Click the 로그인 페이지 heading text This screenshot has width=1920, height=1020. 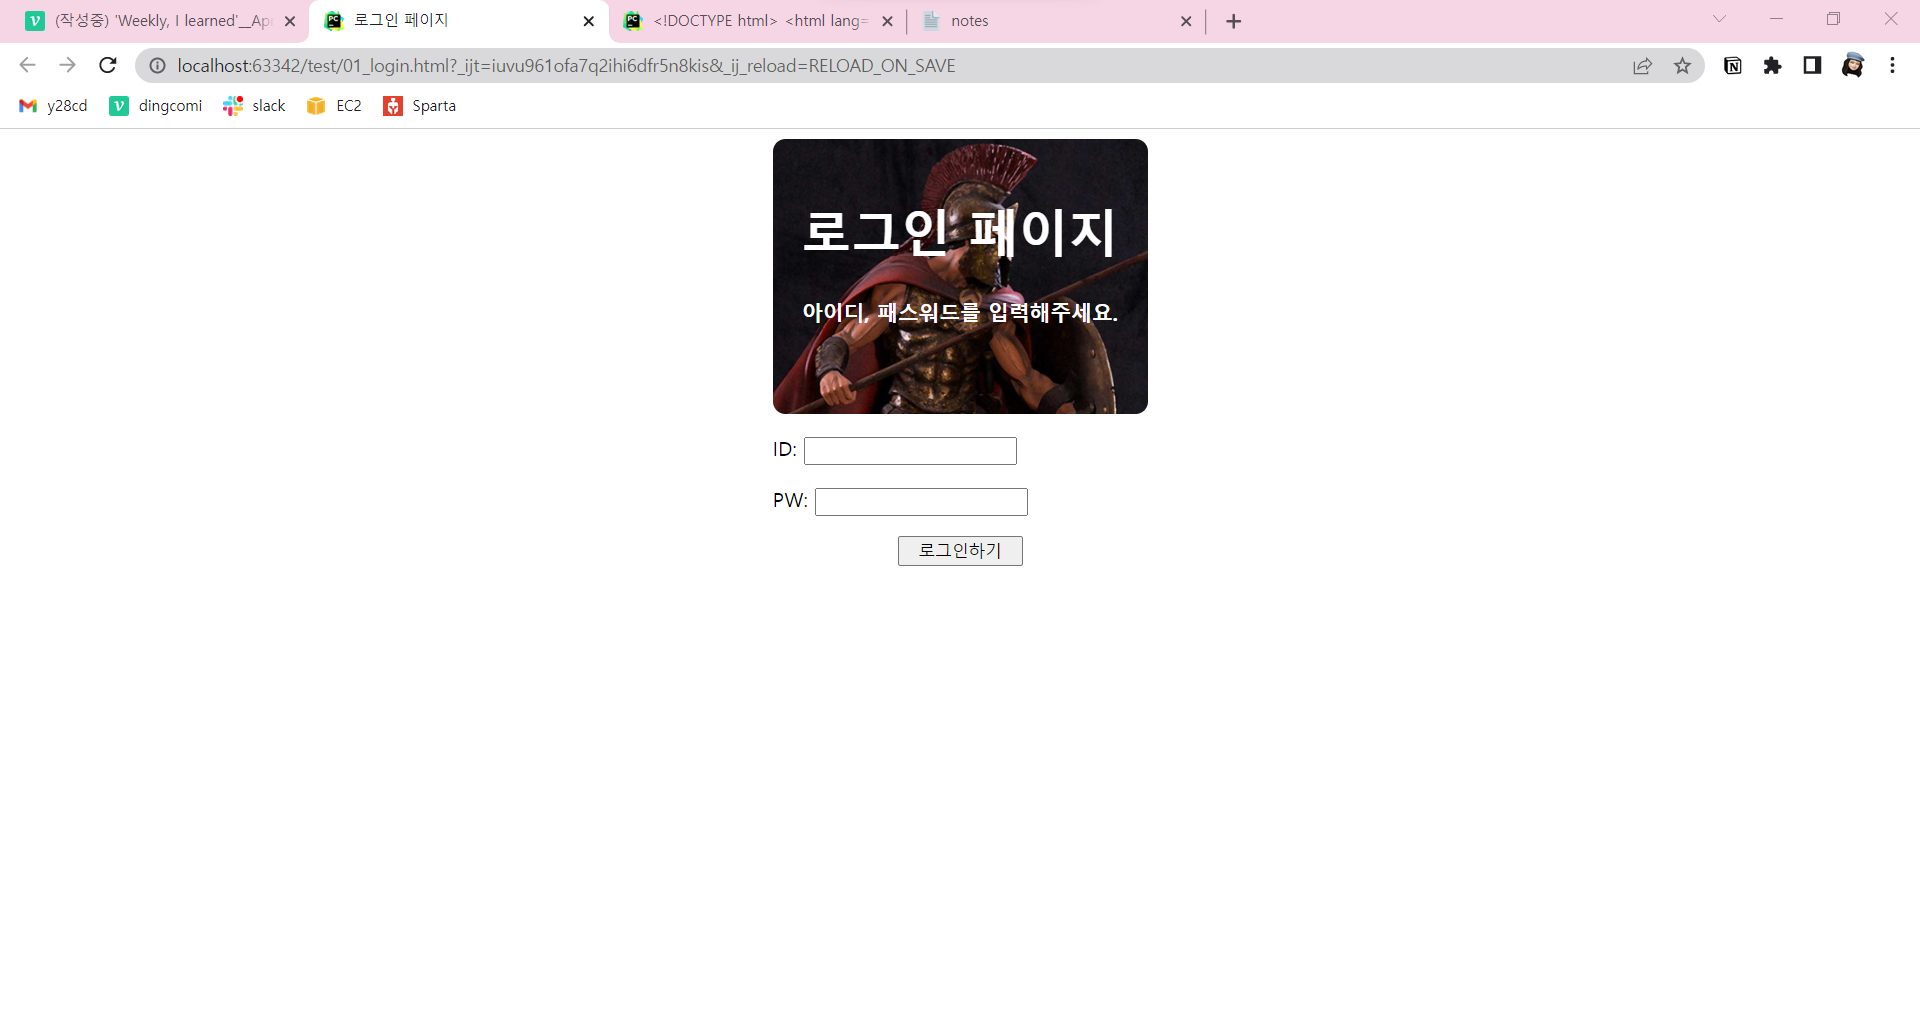tap(959, 232)
